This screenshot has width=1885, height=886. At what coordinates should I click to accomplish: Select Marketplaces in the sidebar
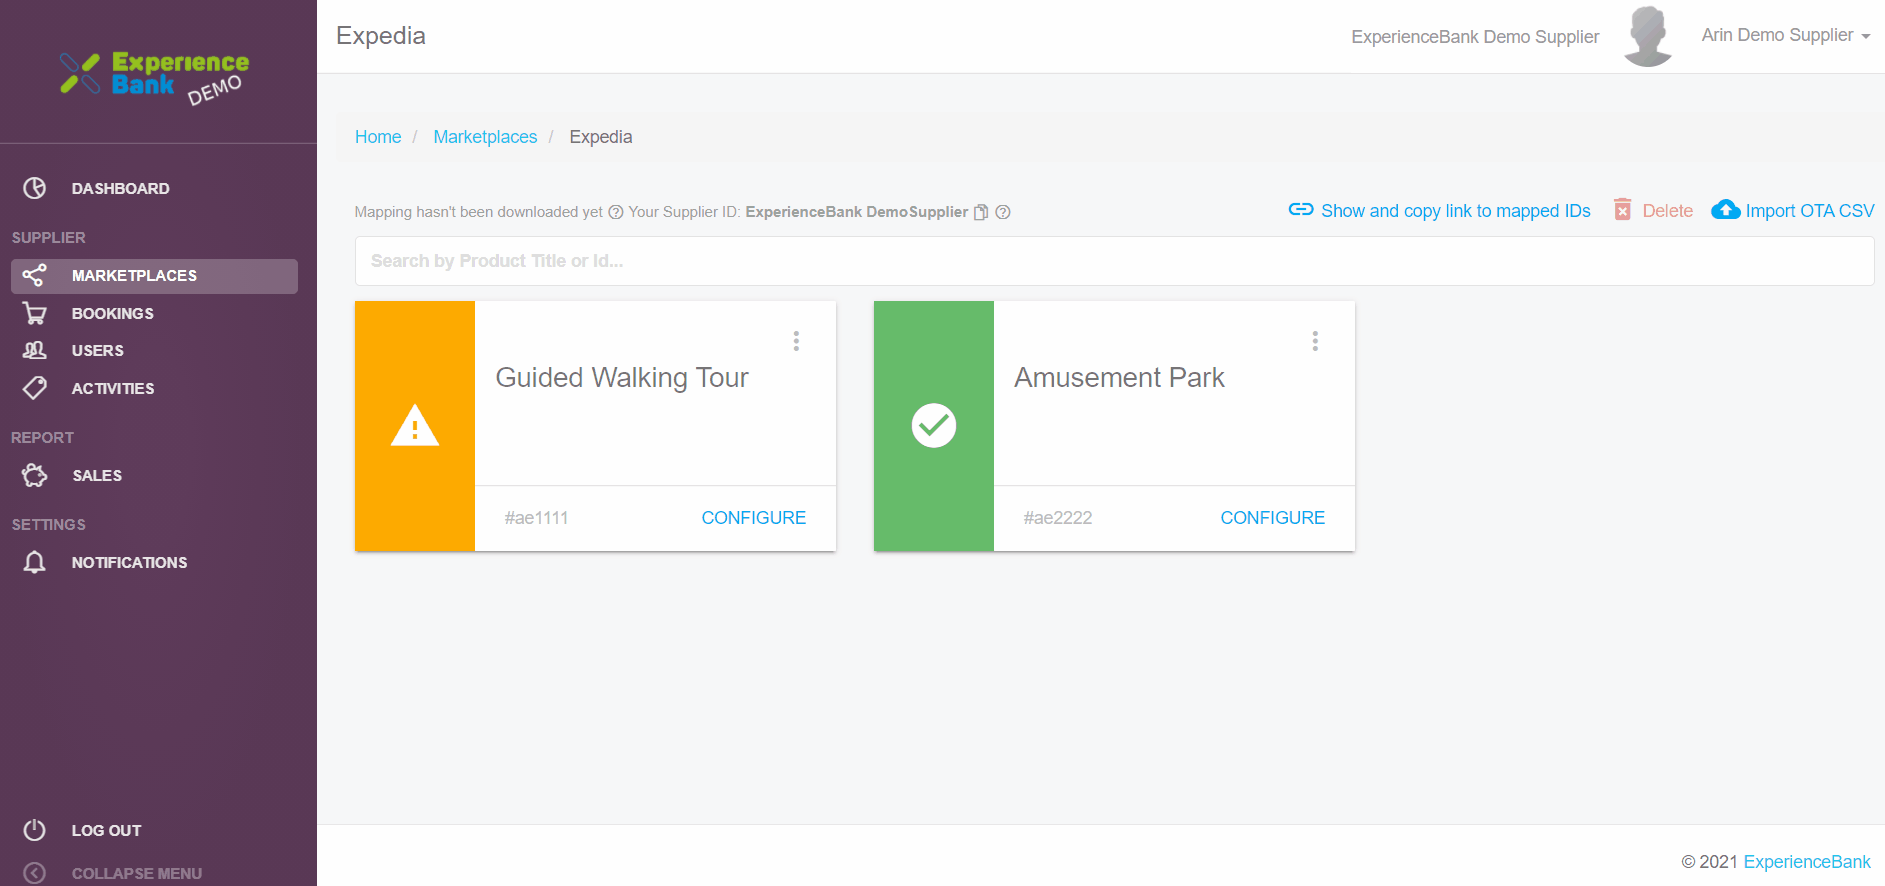[x=154, y=276]
